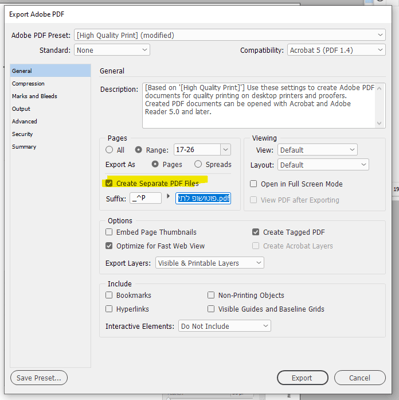Enable the Hyperlinks include checkbox
The height and width of the screenshot is (400, 399).
click(x=109, y=309)
